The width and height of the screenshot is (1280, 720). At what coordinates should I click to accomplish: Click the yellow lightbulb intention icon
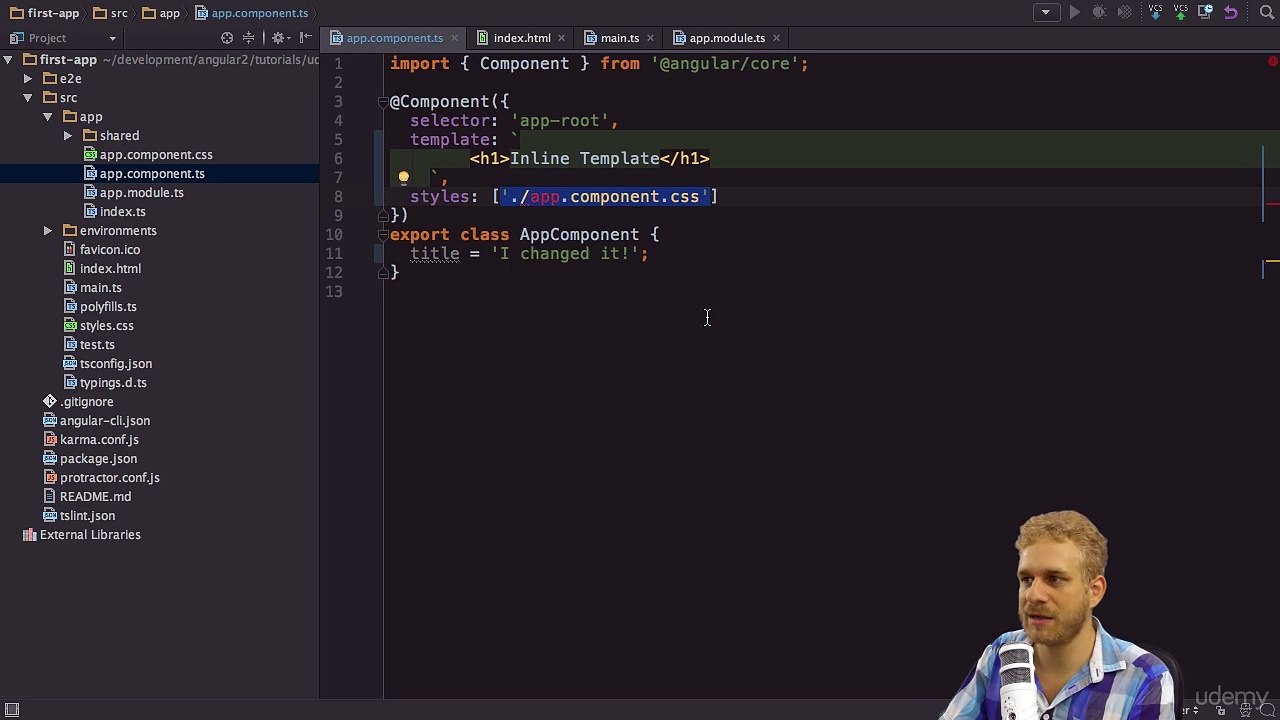click(403, 178)
